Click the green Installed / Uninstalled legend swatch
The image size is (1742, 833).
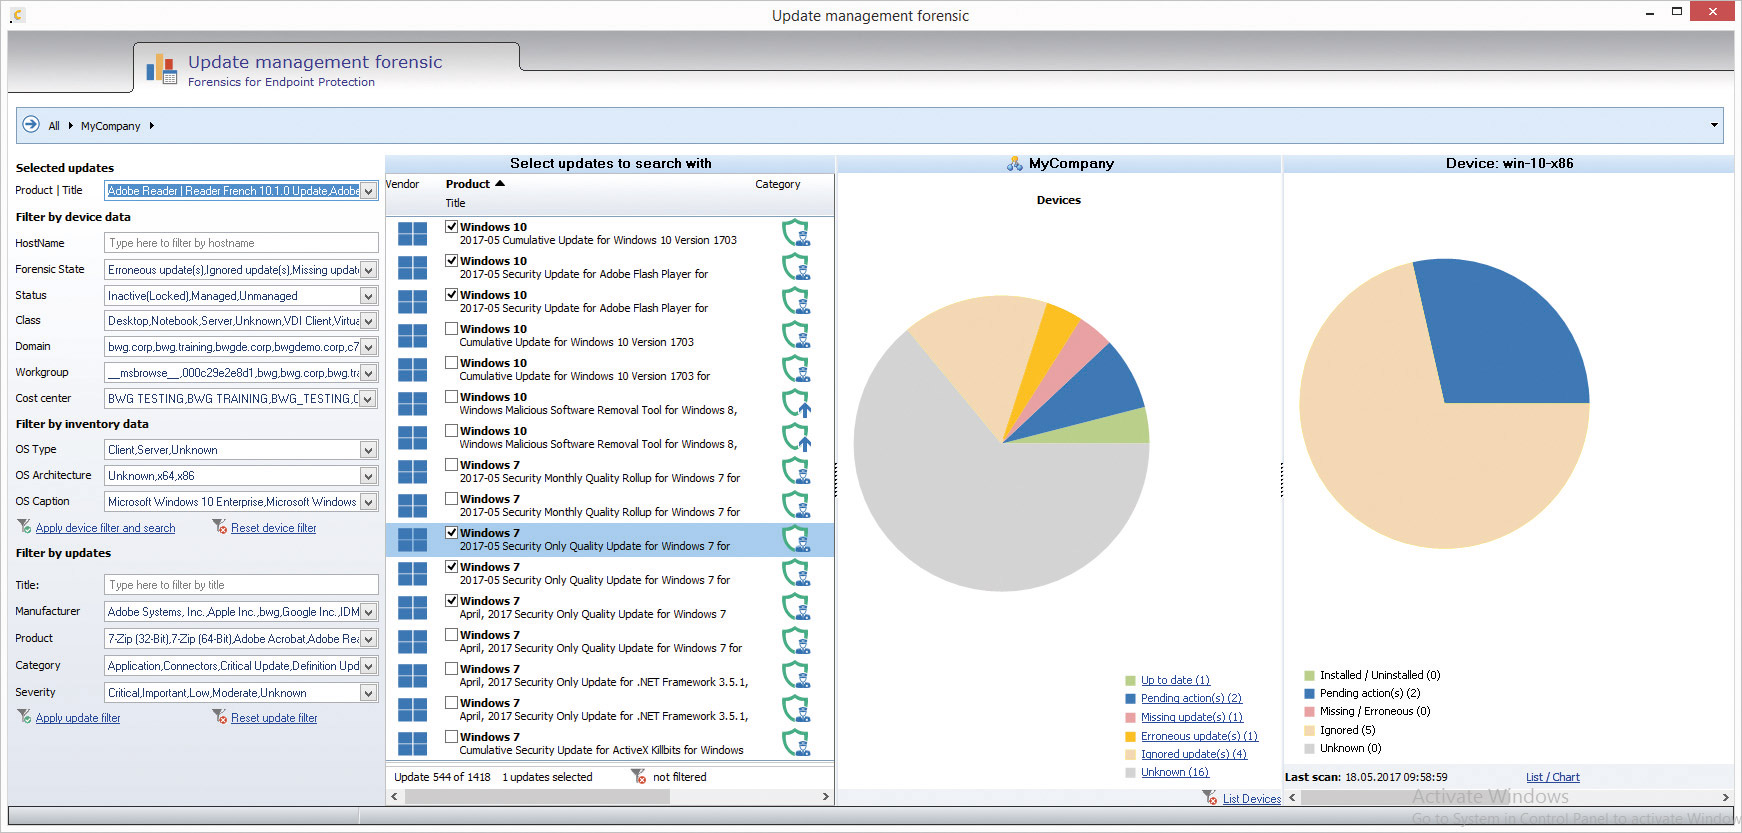pyautogui.click(x=1309, y=675)
